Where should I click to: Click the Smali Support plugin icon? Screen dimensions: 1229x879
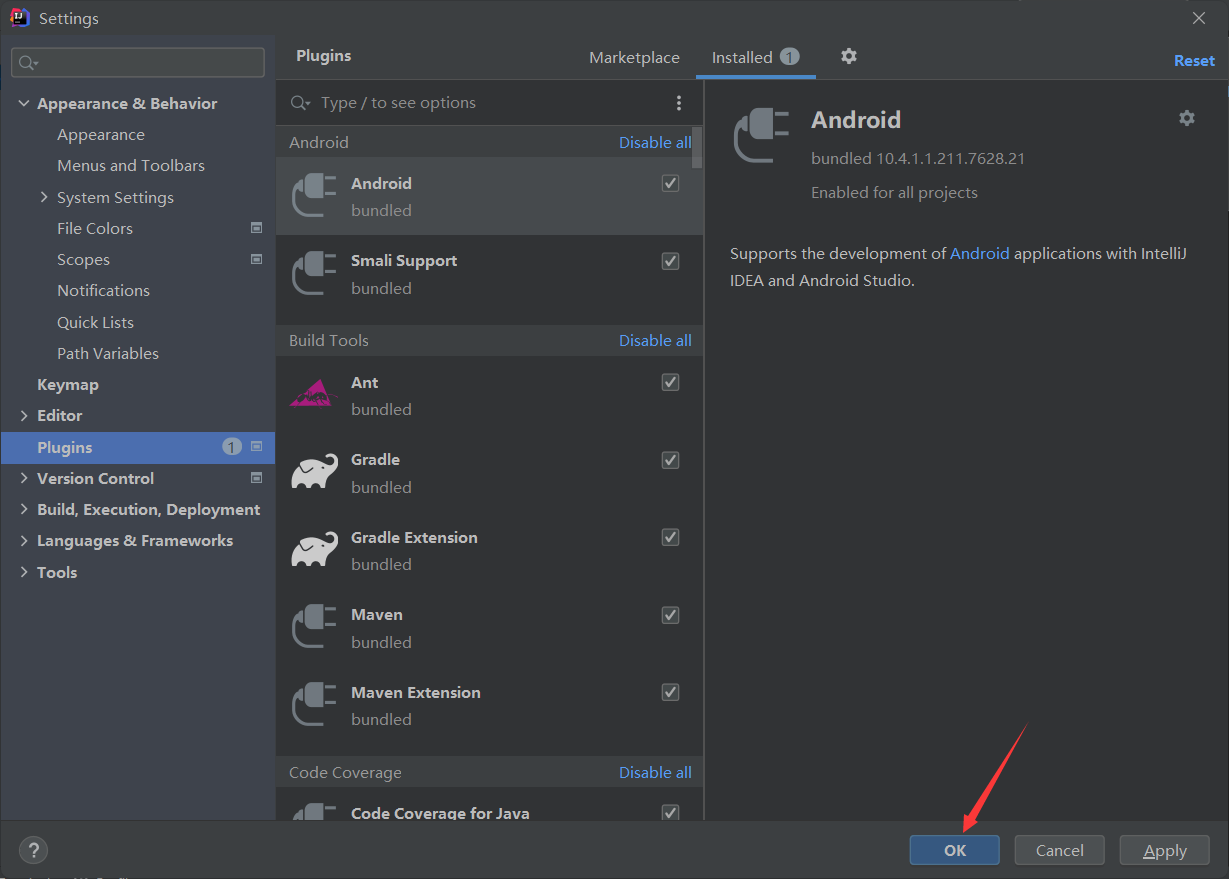(314, 273)
